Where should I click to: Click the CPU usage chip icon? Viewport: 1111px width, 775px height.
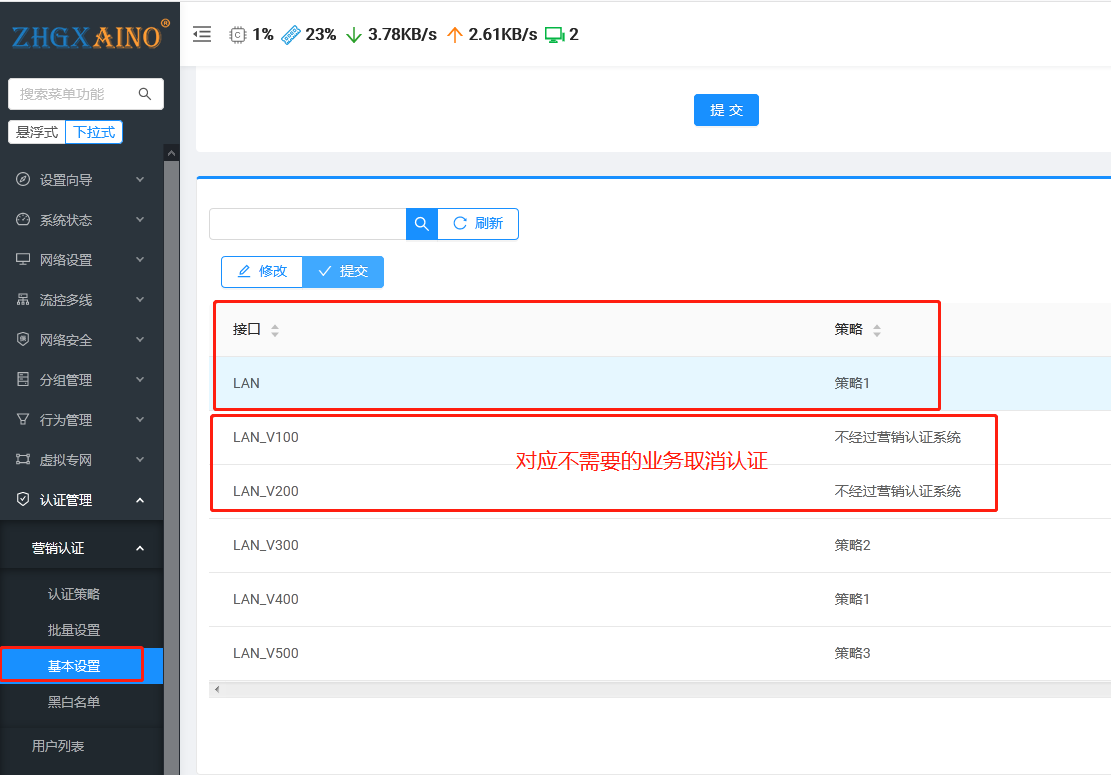238,34
